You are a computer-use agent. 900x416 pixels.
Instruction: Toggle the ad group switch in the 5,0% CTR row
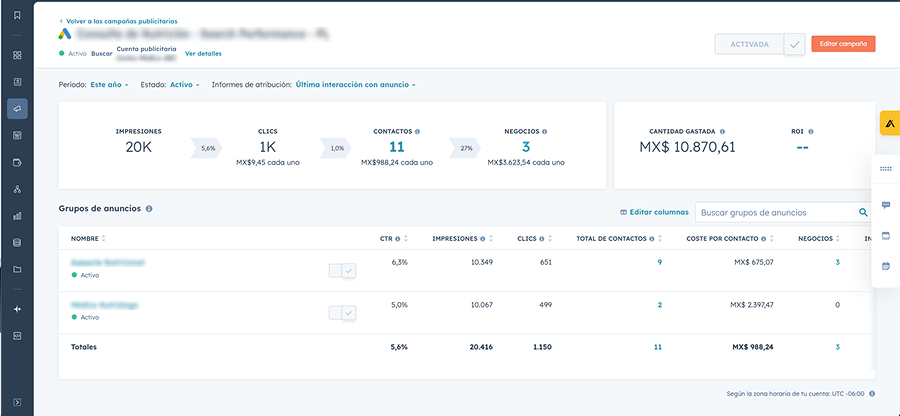[343, 313]
